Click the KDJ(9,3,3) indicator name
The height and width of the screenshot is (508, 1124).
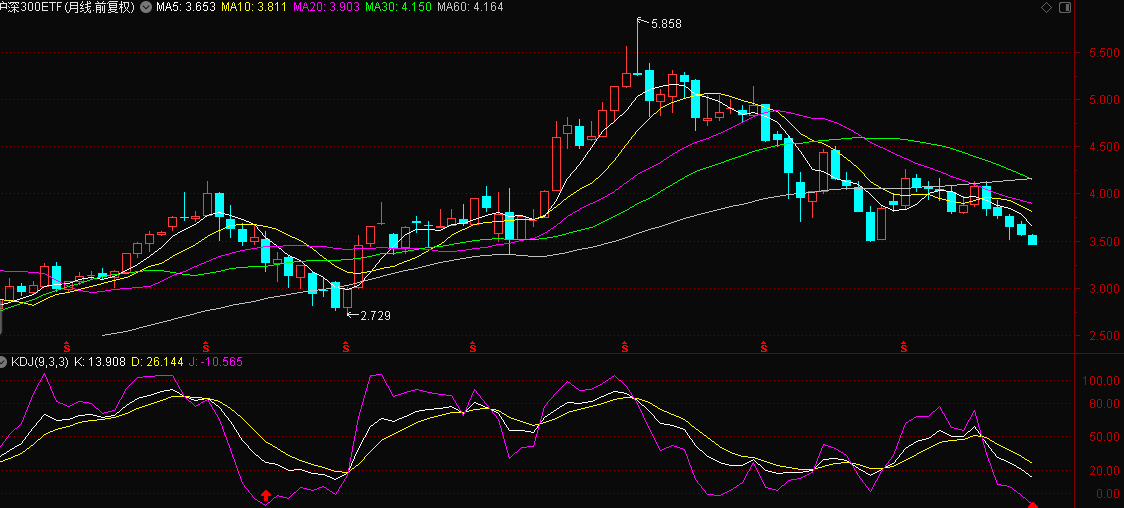point(40,361)
